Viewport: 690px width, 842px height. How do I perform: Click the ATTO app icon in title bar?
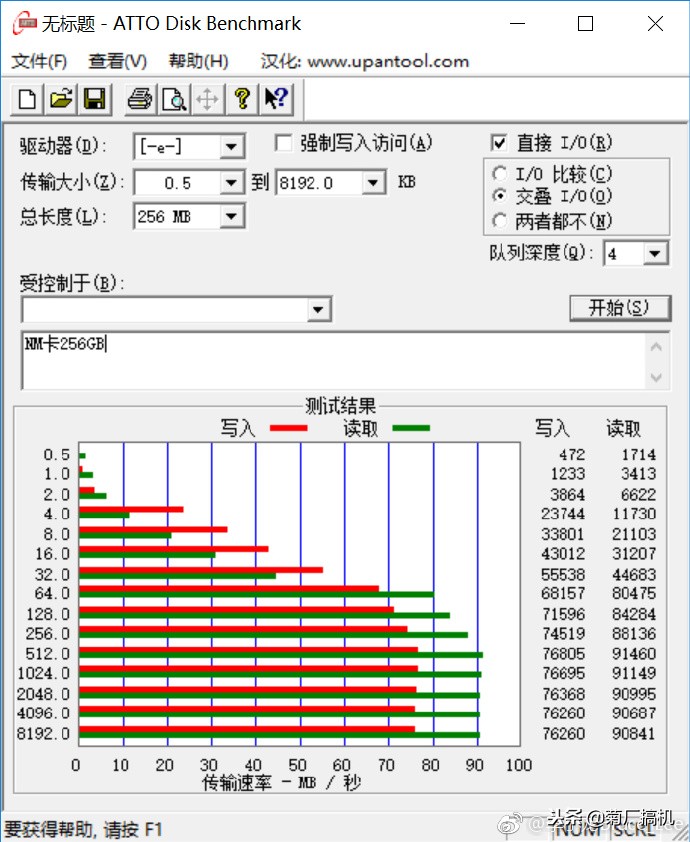[24, 24]
